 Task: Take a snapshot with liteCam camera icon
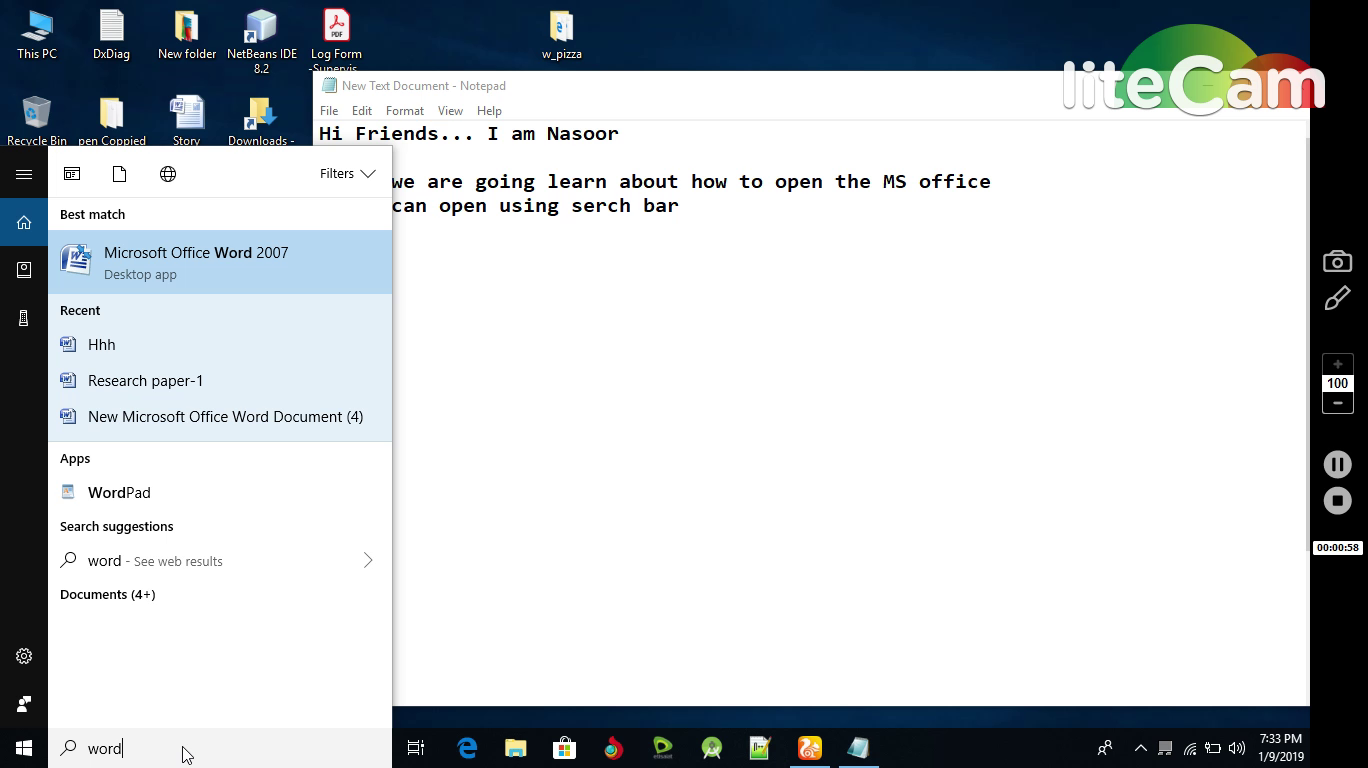click(1337, 260)
